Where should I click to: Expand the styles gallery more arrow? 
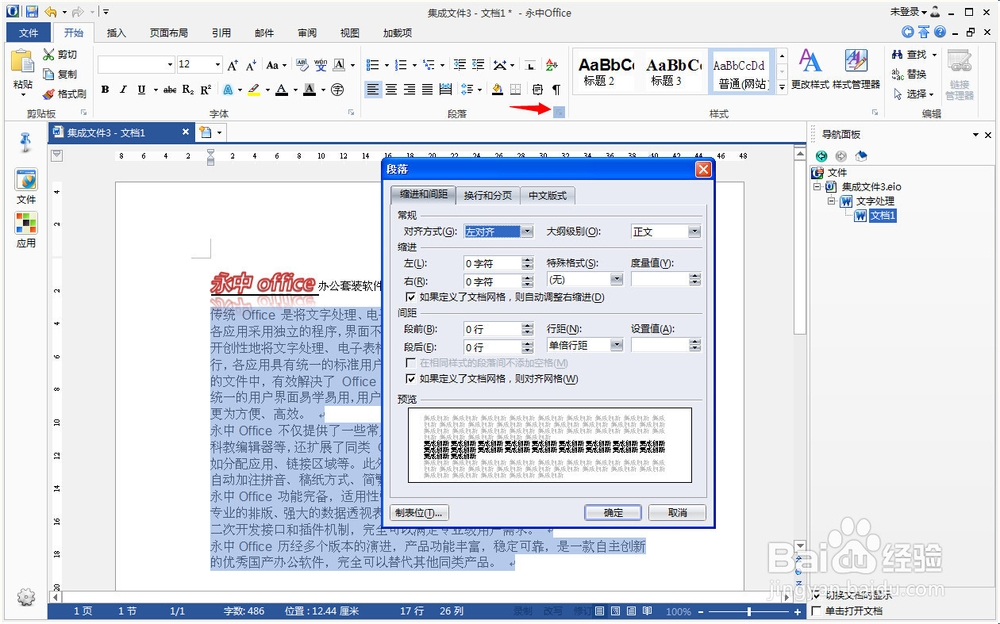[x=782, y=88]
